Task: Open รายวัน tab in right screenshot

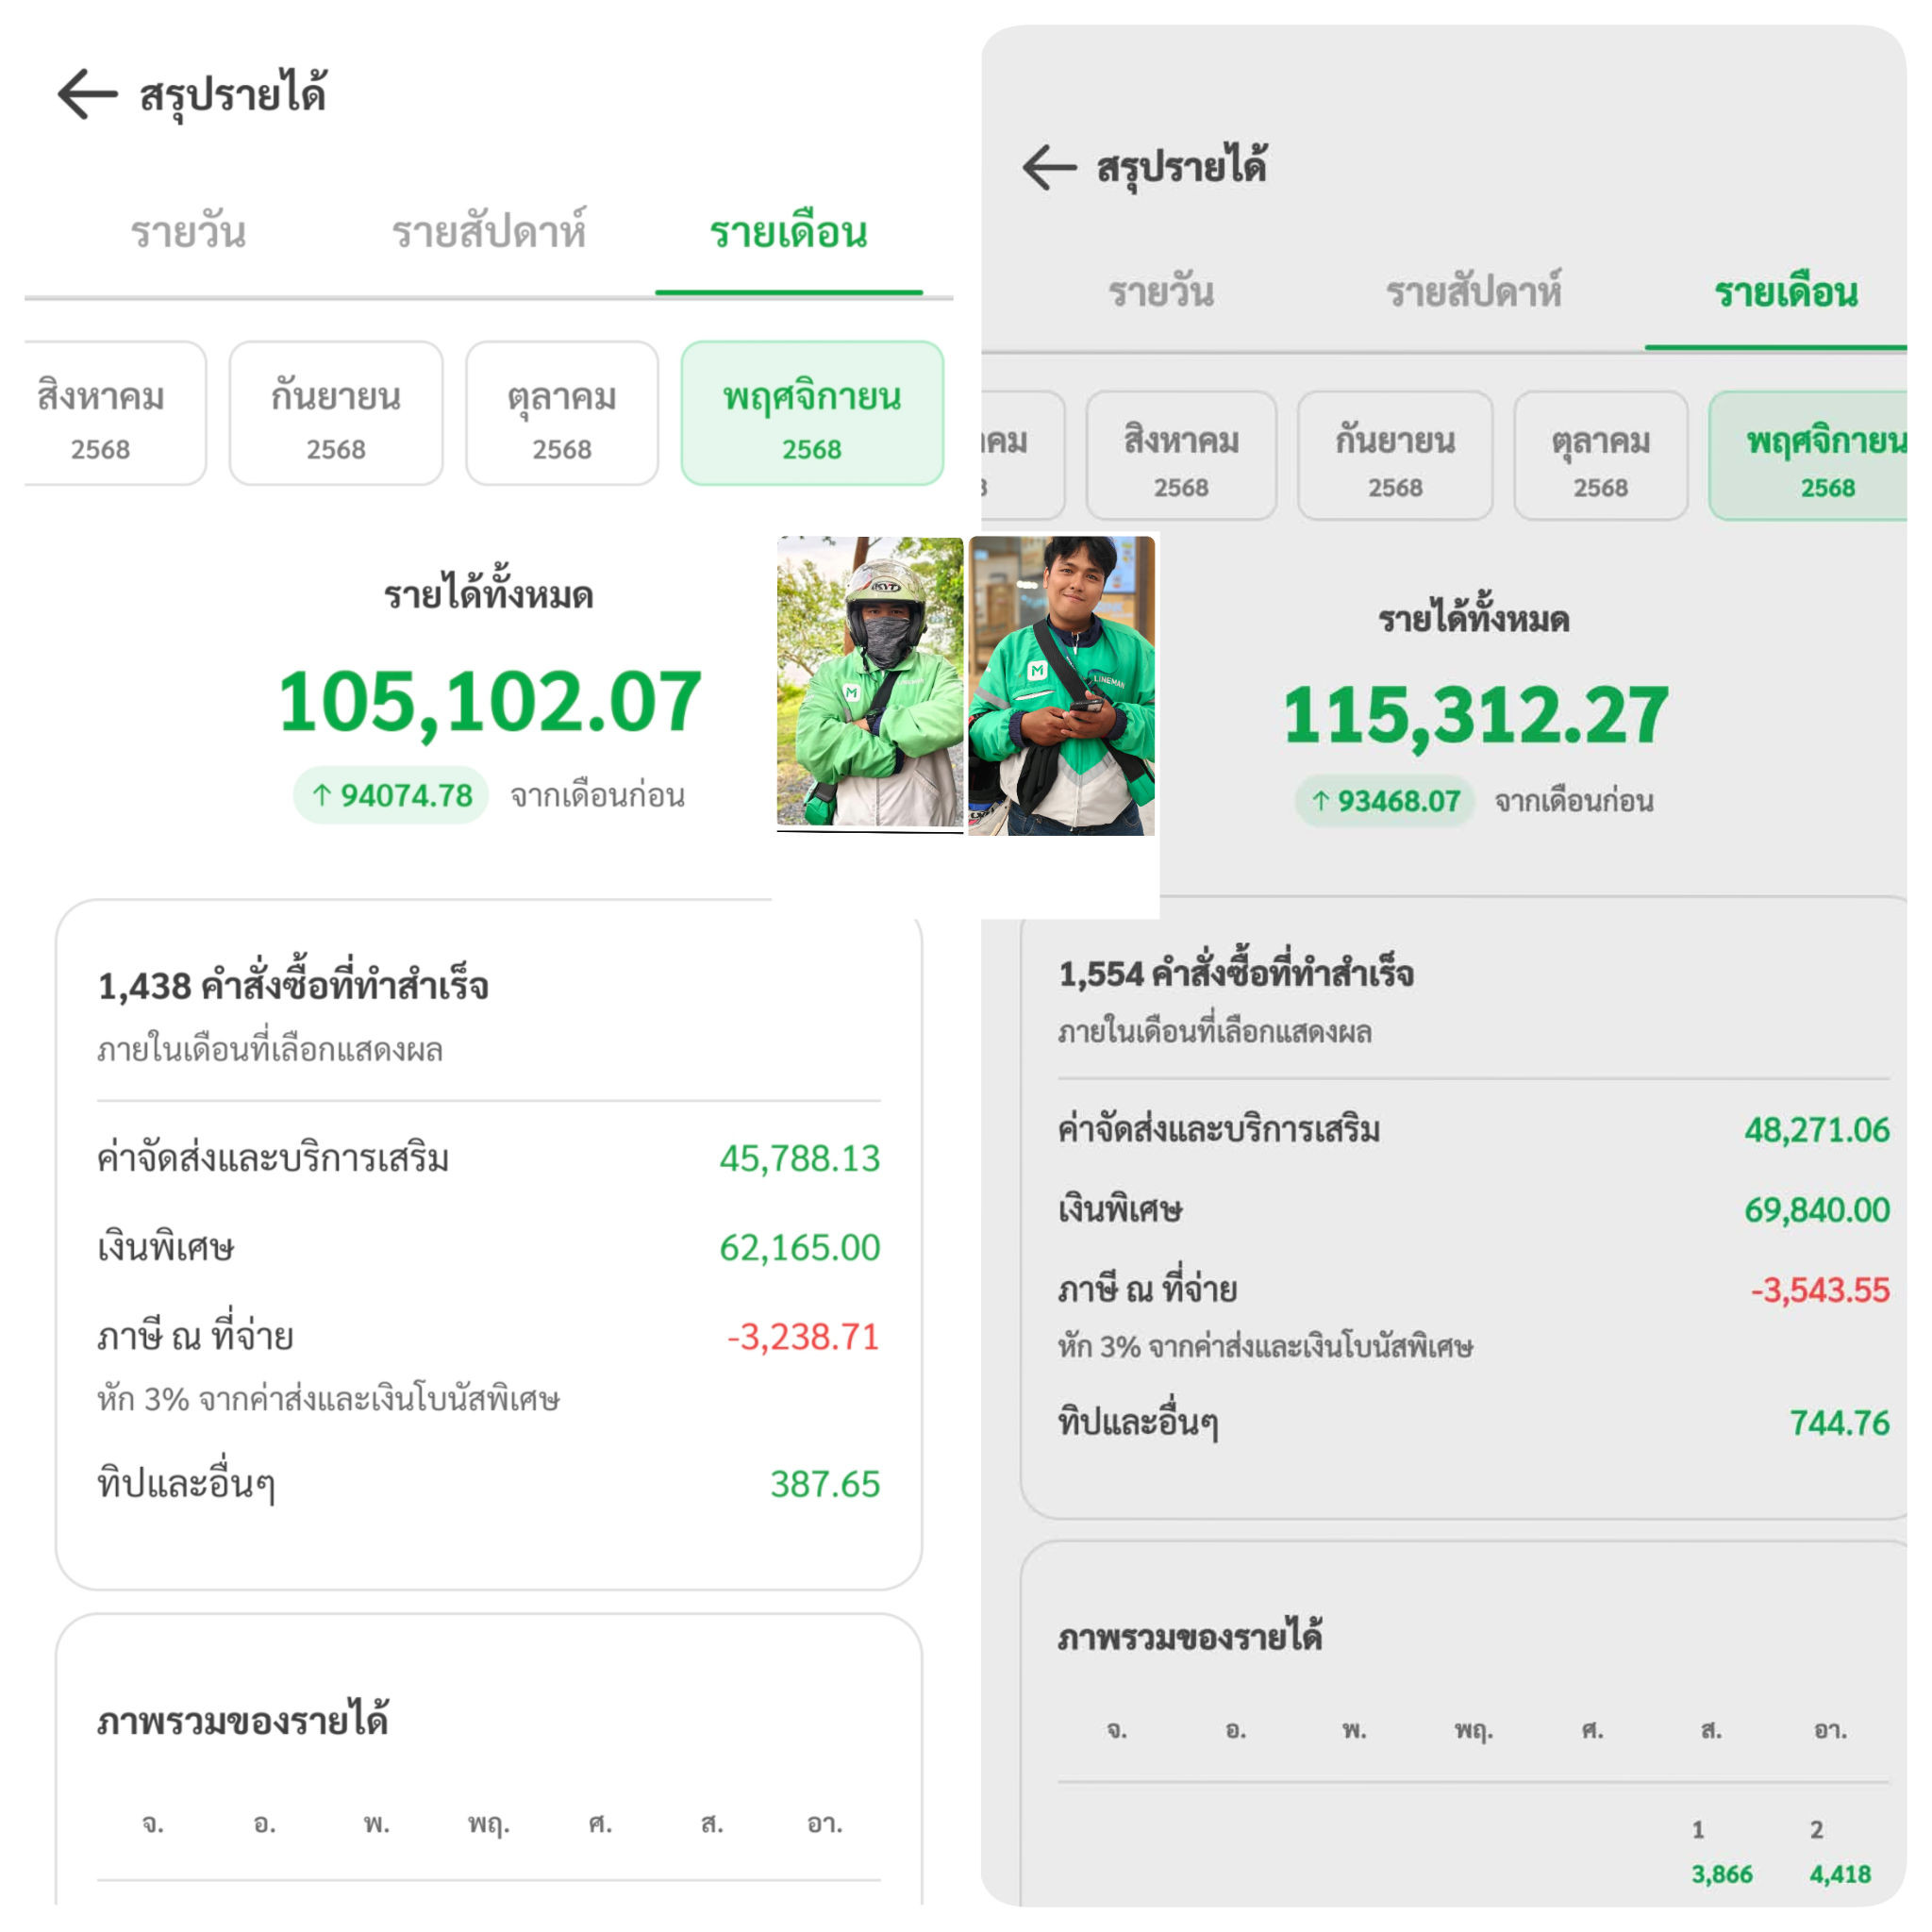Action: click(x=1161, y=292)
